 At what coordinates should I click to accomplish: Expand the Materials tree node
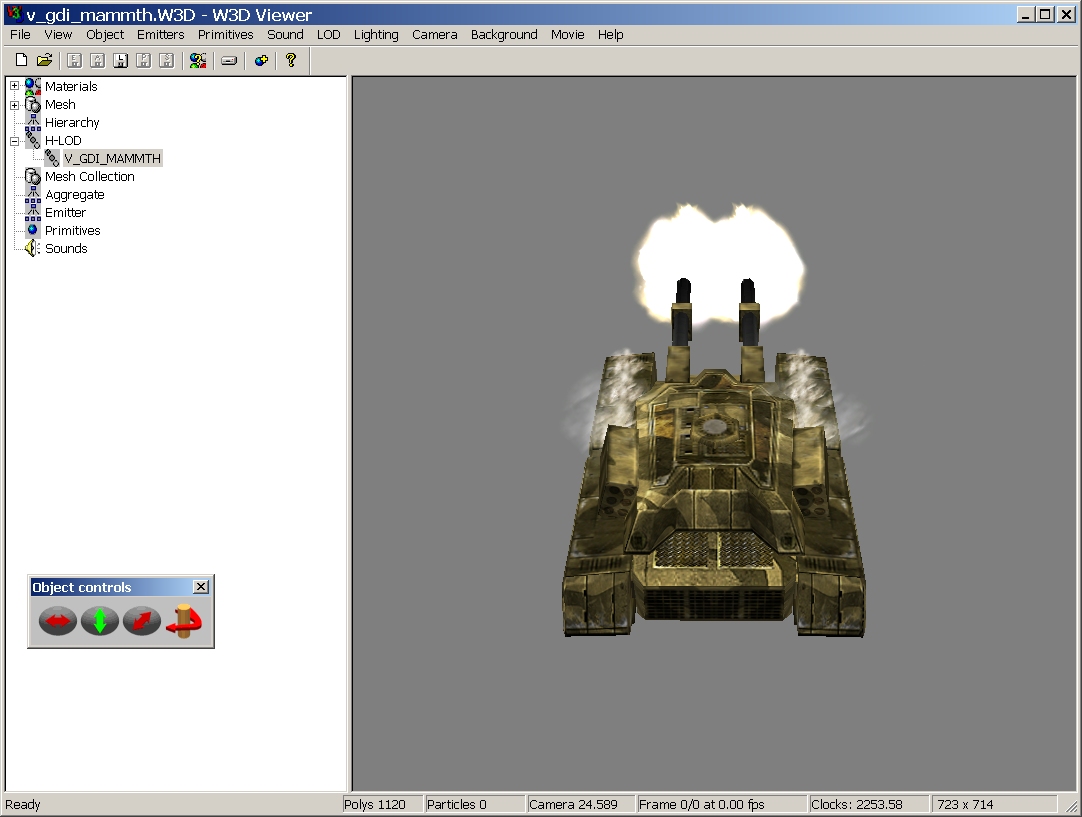pyautogui.click(x=14, y=86)
